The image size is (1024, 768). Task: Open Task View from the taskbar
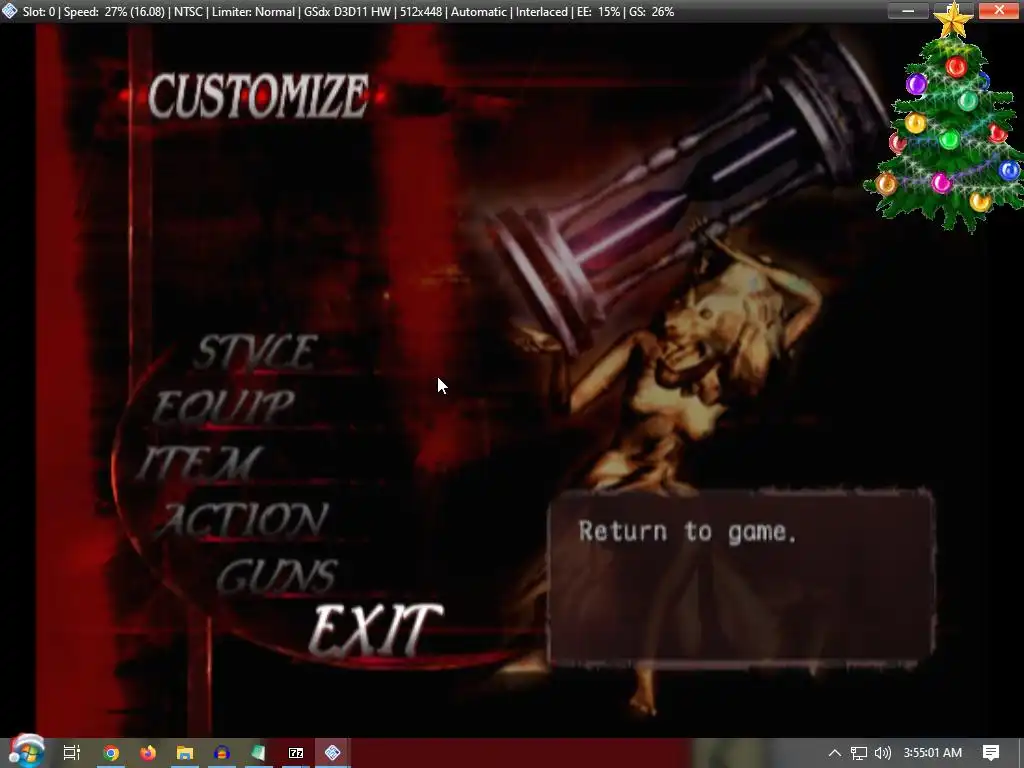pos(72,753)
